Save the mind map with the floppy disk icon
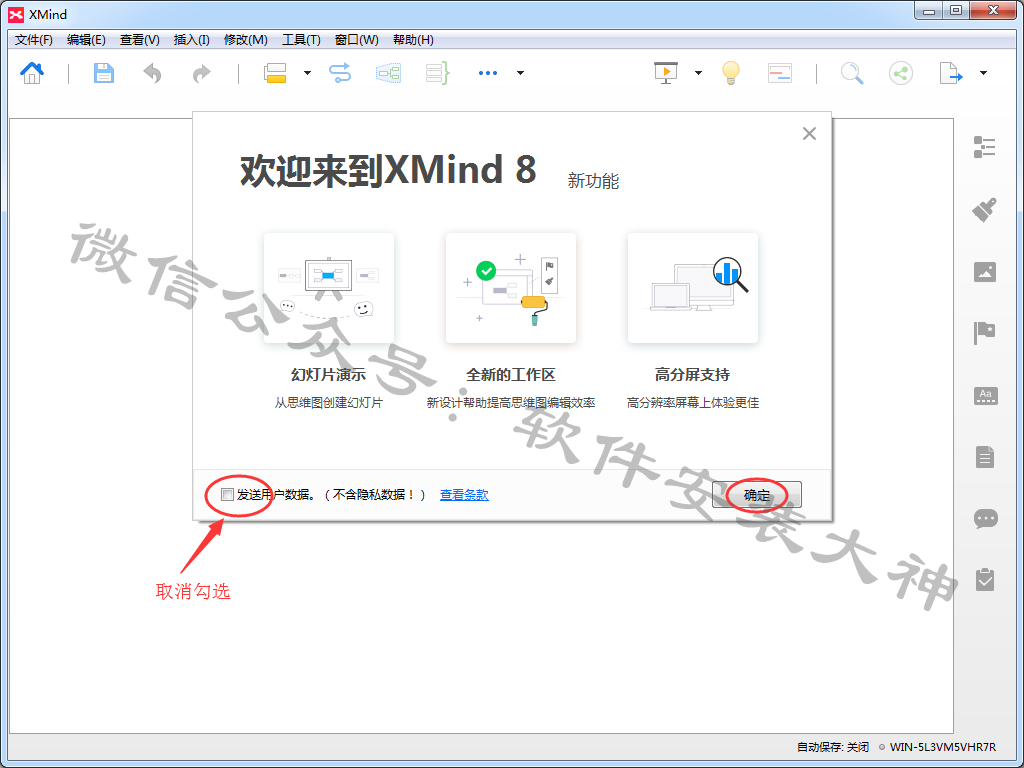This screenshot has height=768, width=1024. 103,72
